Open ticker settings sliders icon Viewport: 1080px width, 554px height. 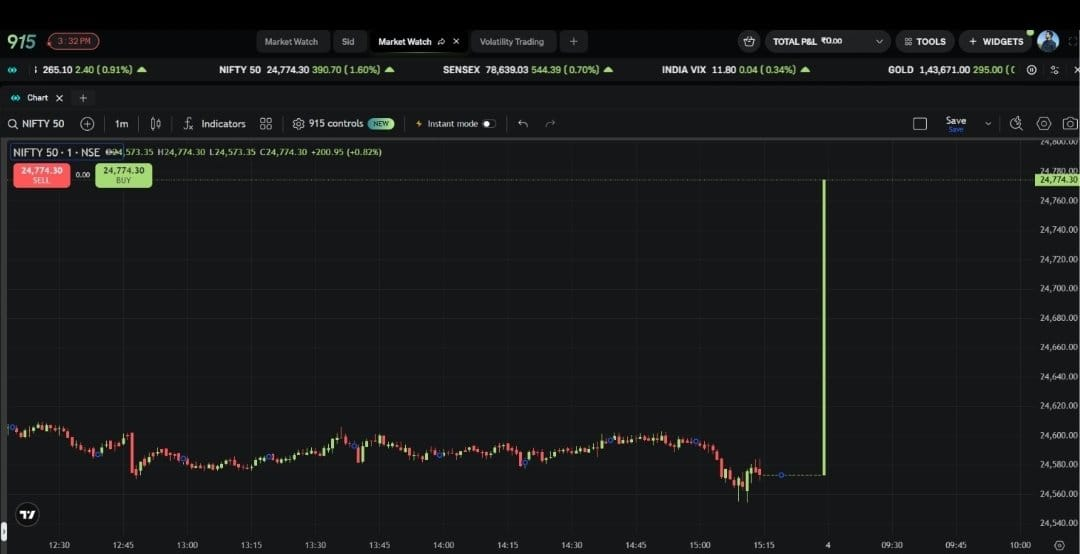pos(1055,70)
